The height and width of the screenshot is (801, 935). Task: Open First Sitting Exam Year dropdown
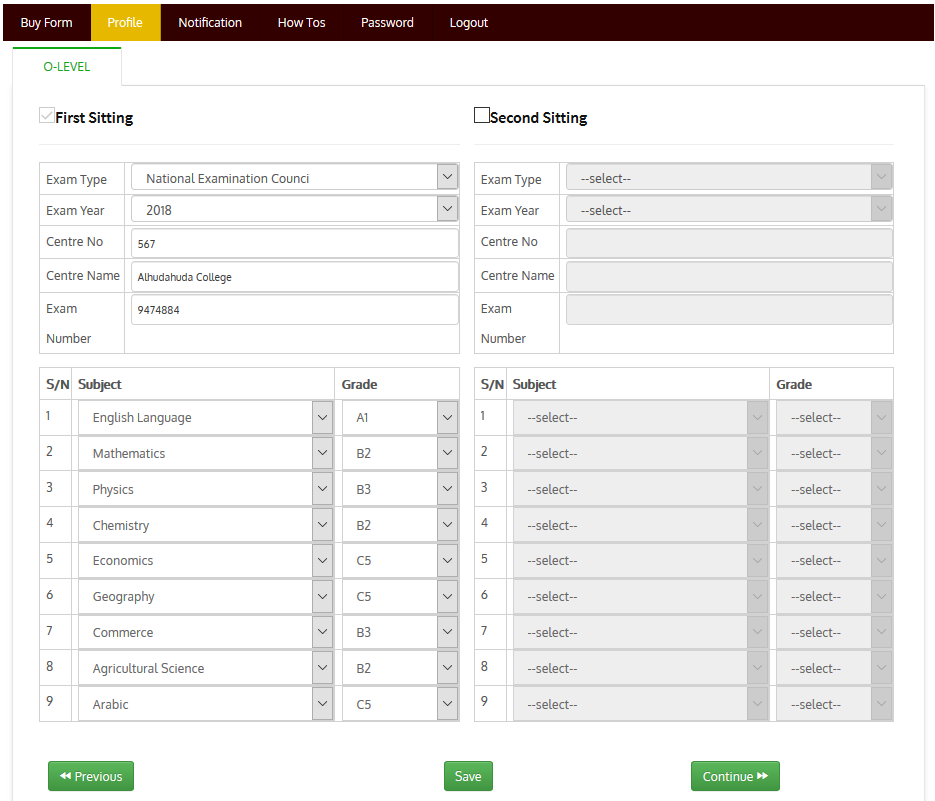[x=295, y=209]
